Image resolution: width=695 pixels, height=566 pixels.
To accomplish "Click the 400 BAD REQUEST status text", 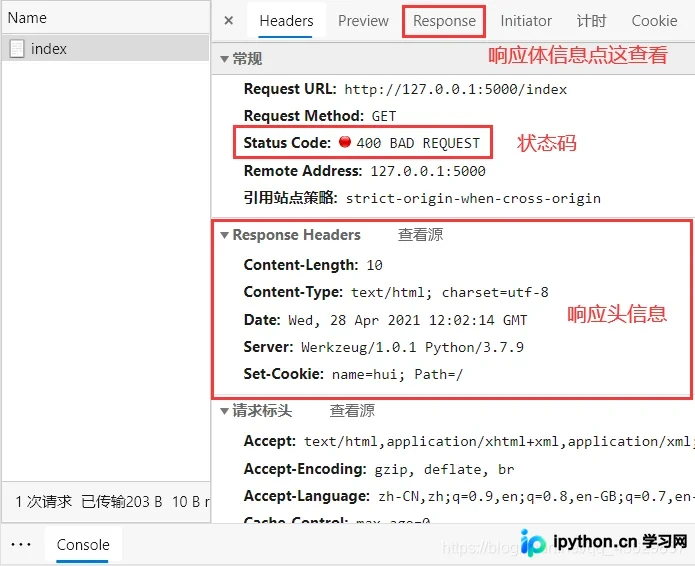I will click(418, 143).
